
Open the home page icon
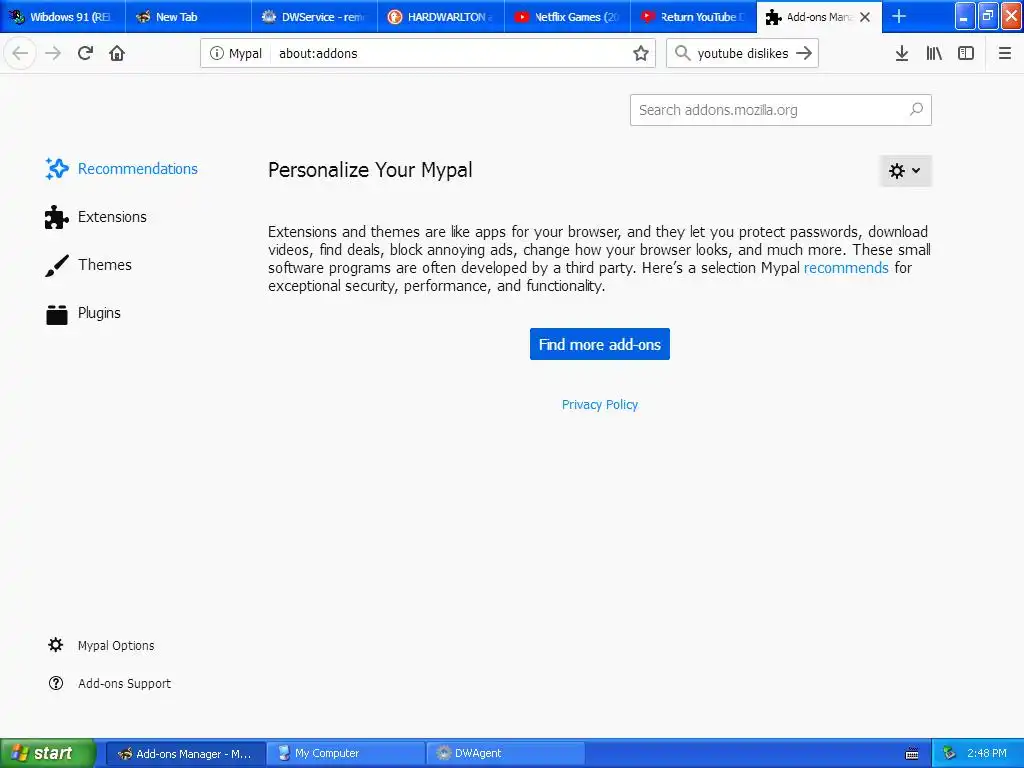coord(117,54)
